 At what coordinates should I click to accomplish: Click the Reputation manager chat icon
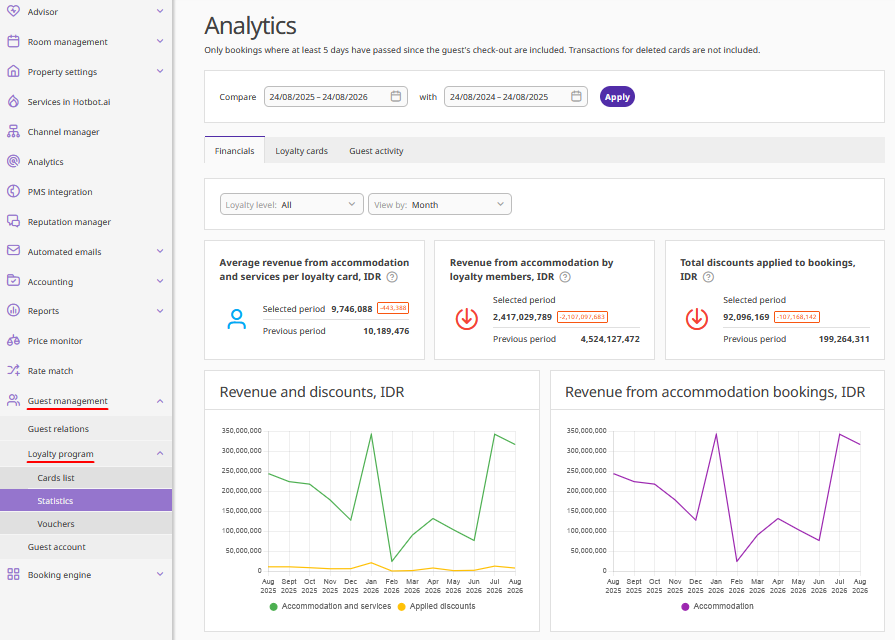pyautogui.click(x=13, y=221)
